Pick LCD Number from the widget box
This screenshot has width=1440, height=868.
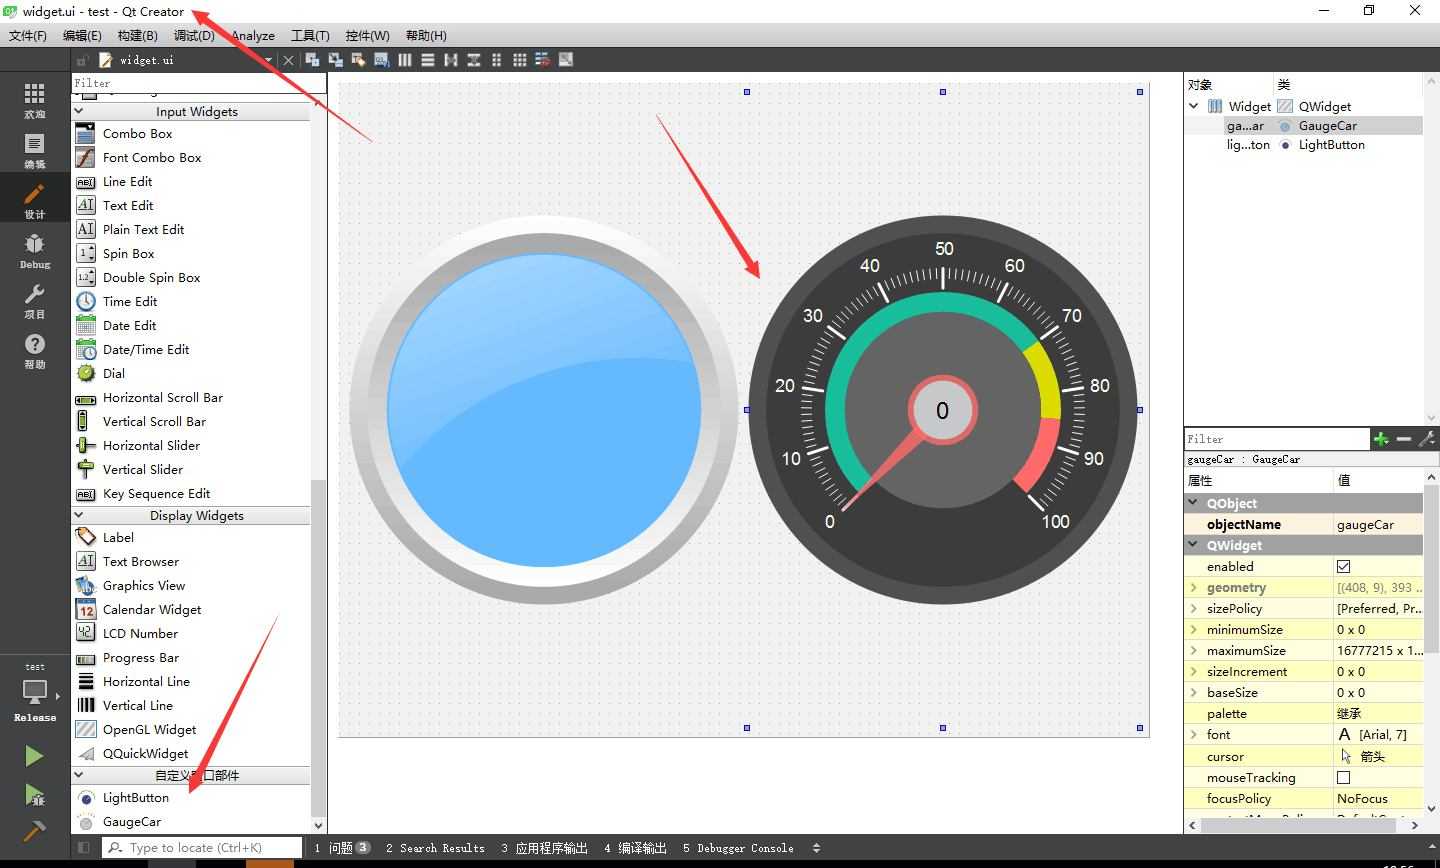(x=140, y=633)
